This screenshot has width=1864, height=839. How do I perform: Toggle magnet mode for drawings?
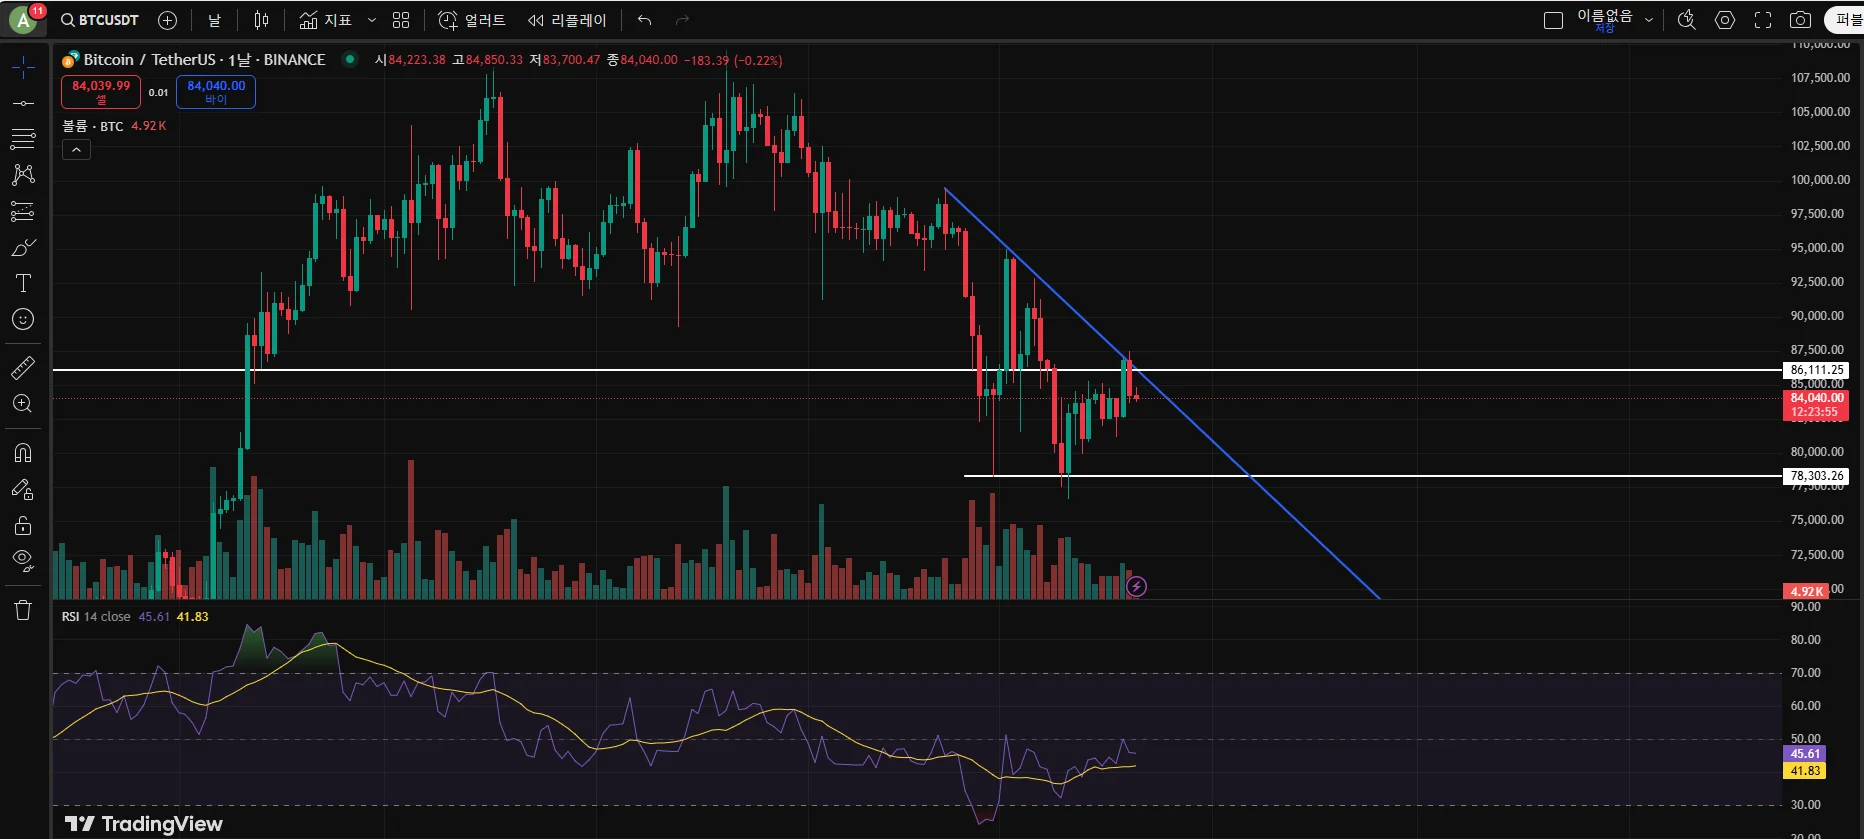coord(23,453)
